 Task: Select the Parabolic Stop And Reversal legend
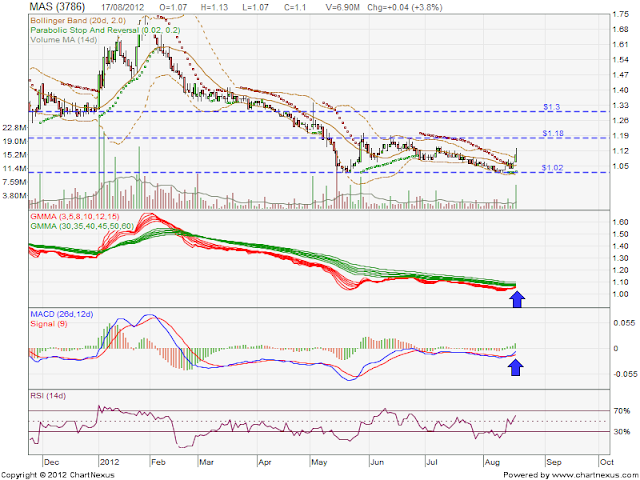tap(105, 30)
